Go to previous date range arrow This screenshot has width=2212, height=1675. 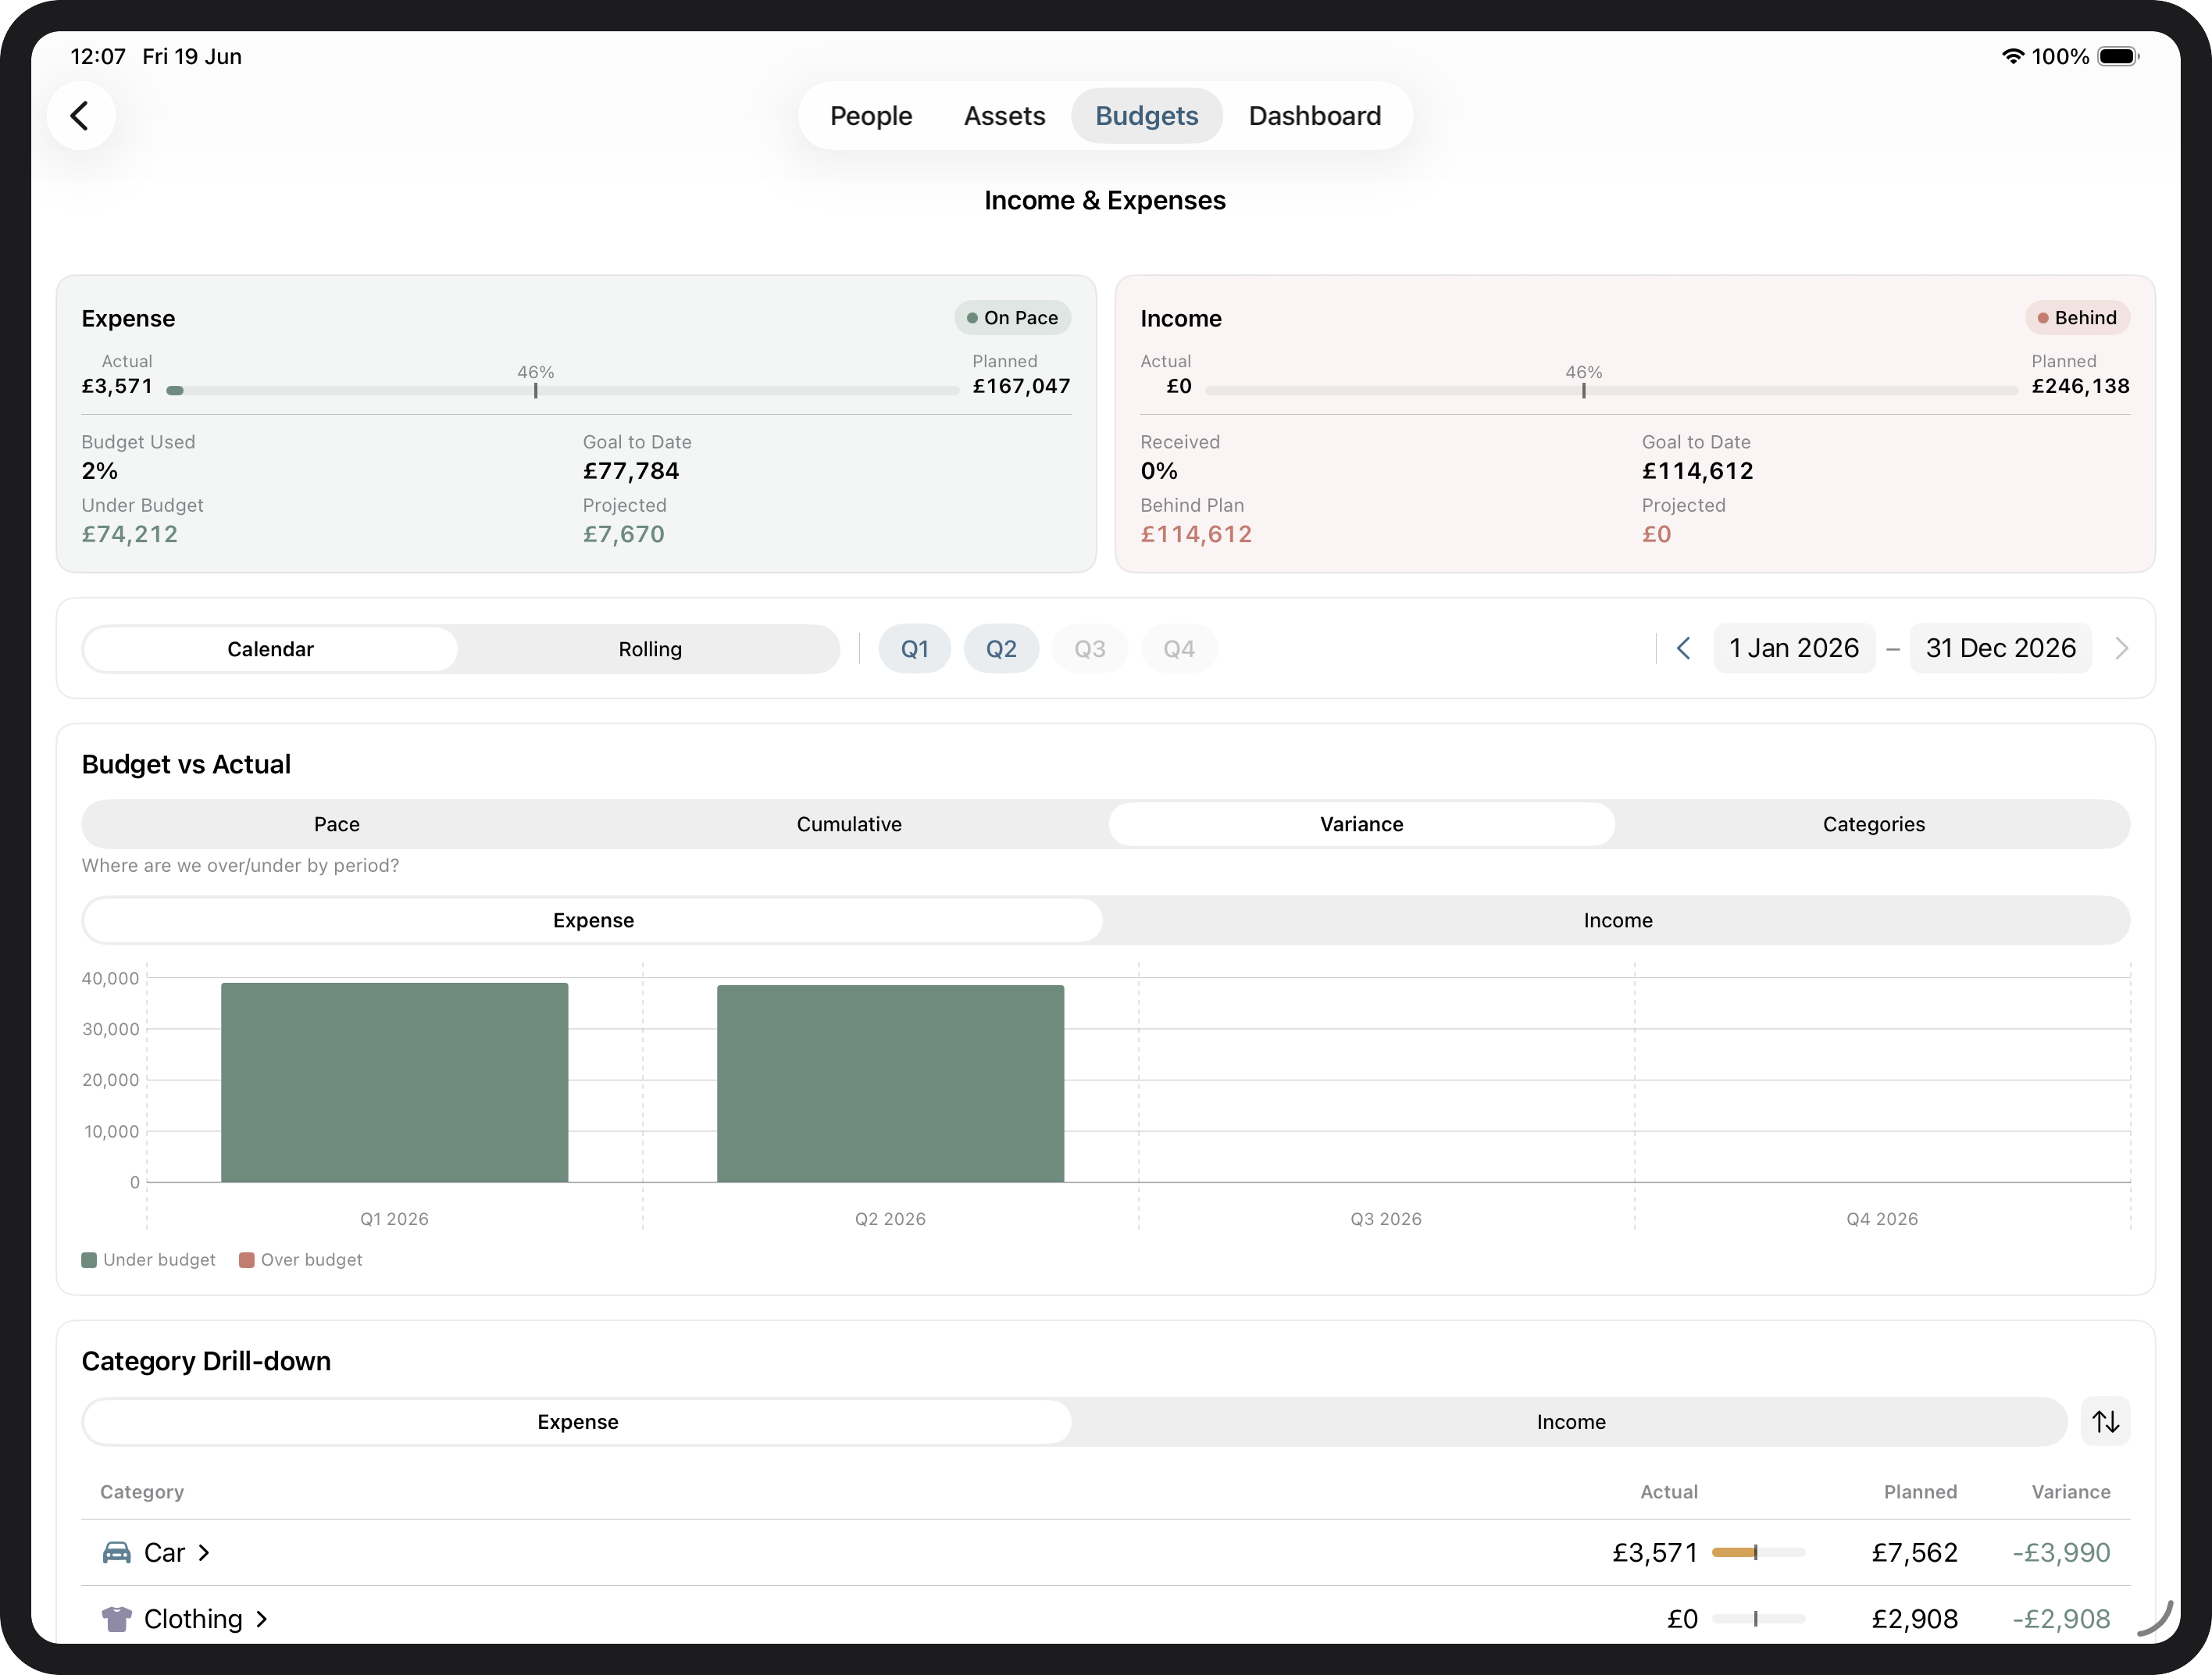[x=1684, y=648]
